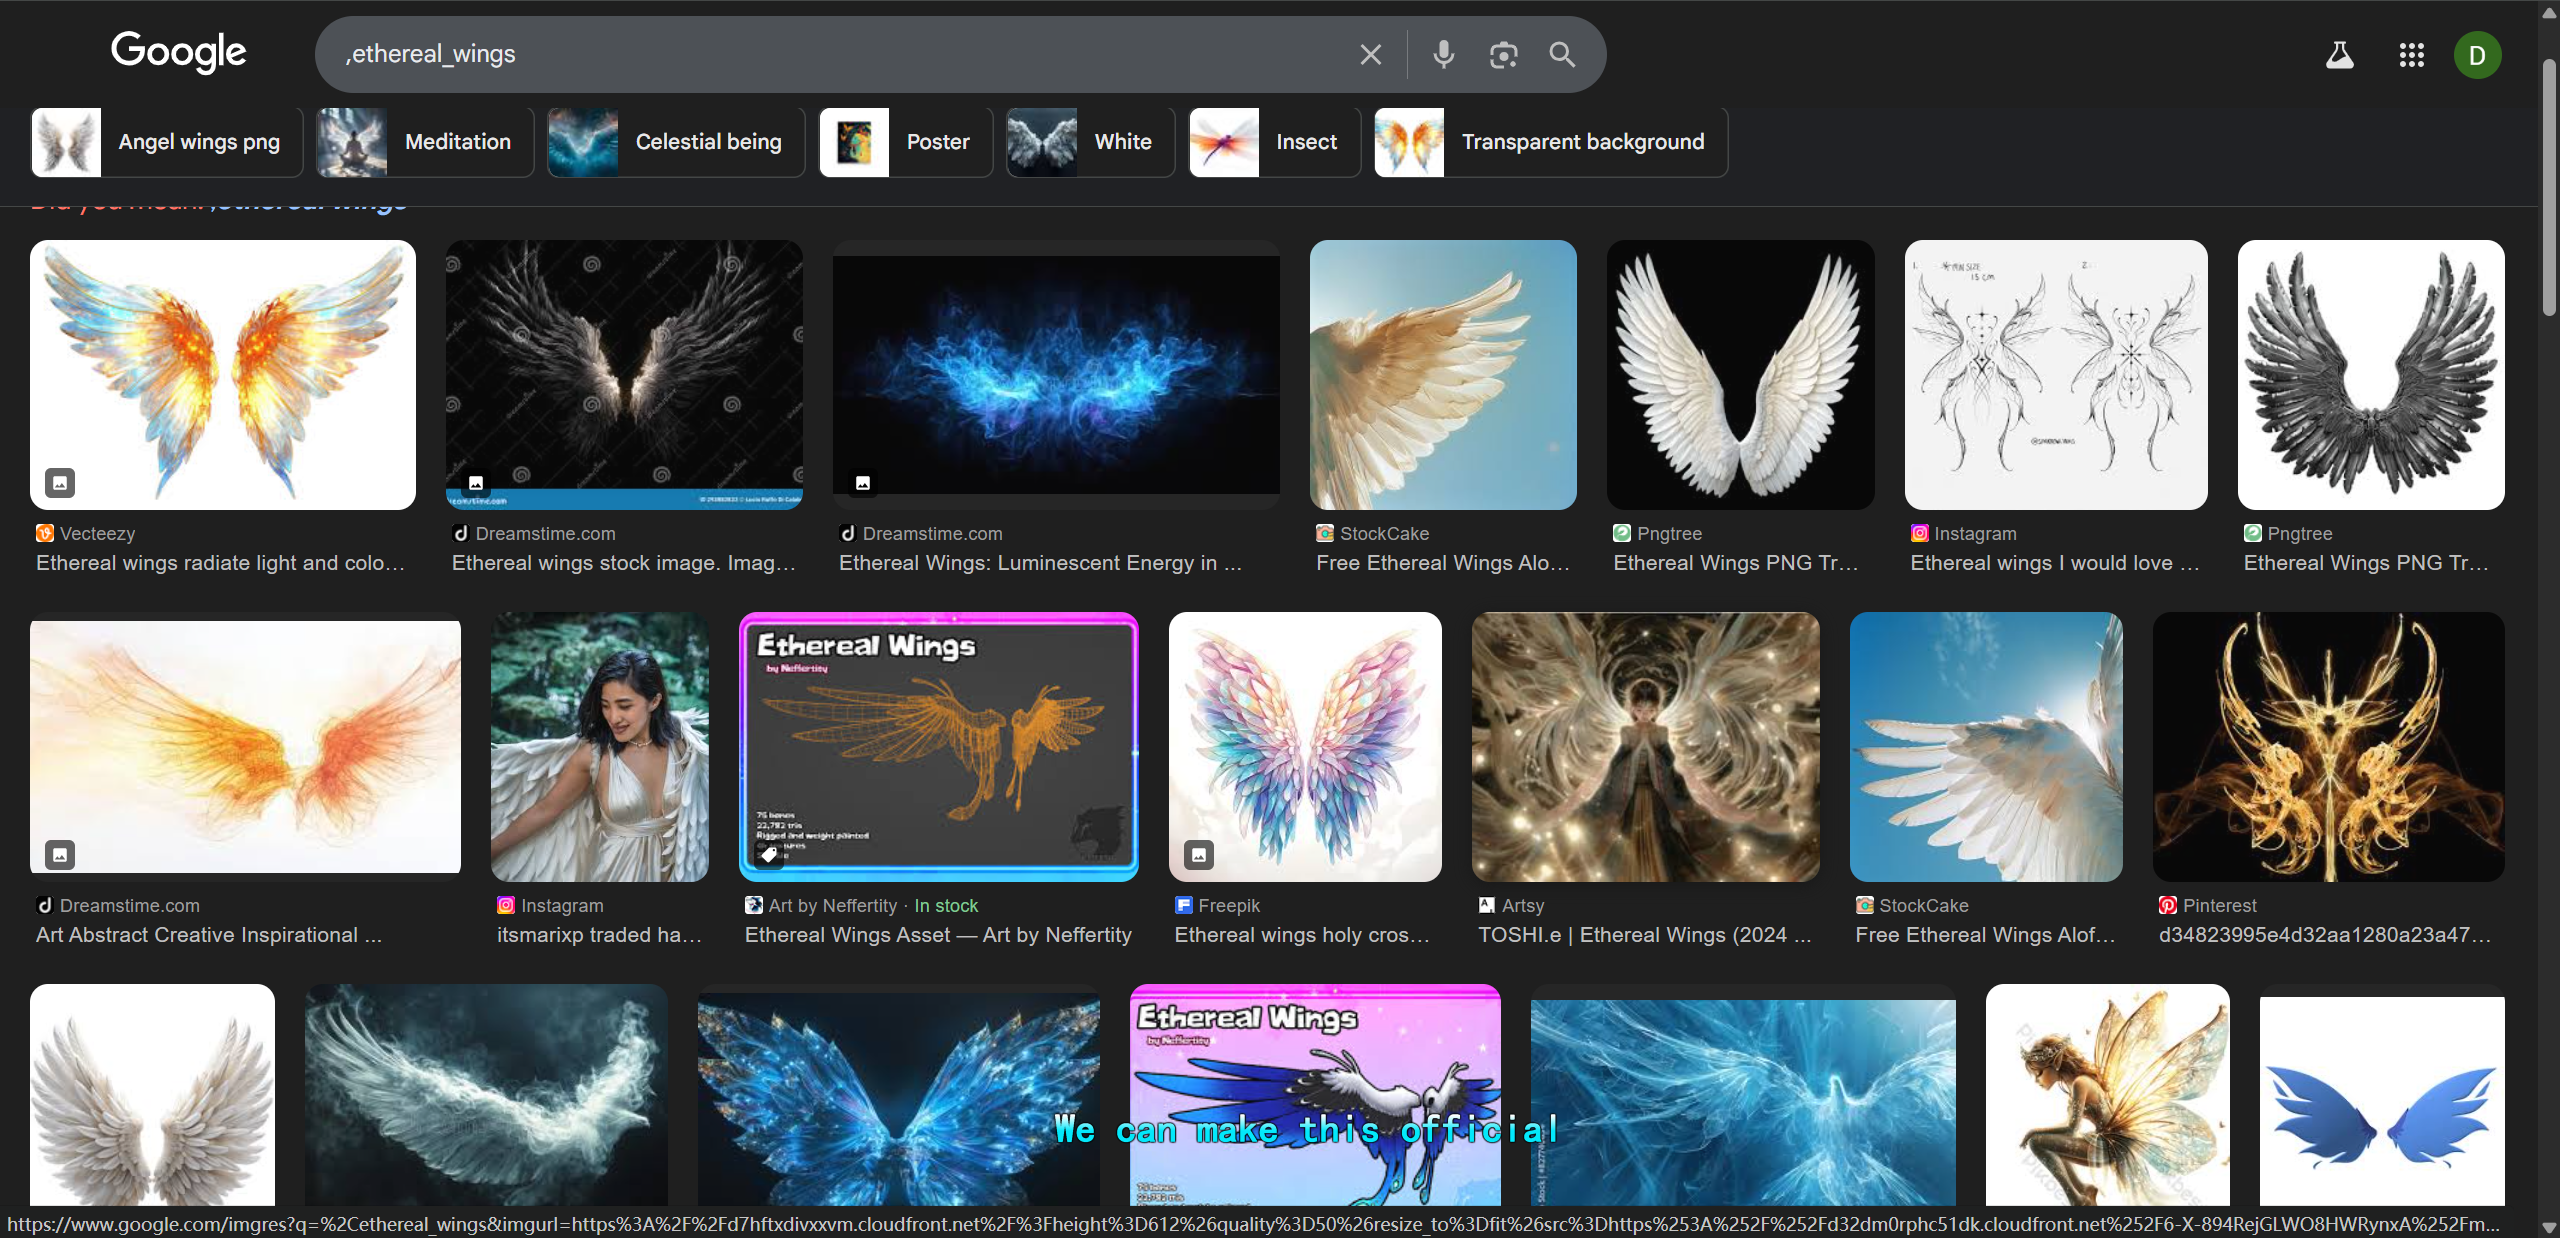Clear the search box text
Screen dimensions: 2560x1238
1370,54
